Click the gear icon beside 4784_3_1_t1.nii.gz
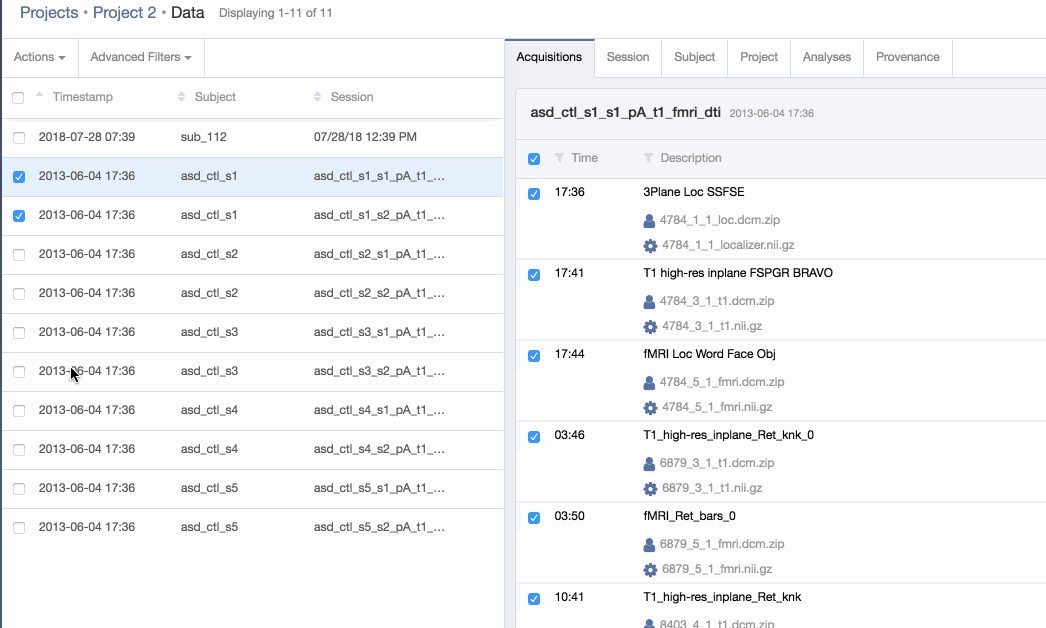The height and width of the screenshot is (628, 1046). click(x=650, y=326)
